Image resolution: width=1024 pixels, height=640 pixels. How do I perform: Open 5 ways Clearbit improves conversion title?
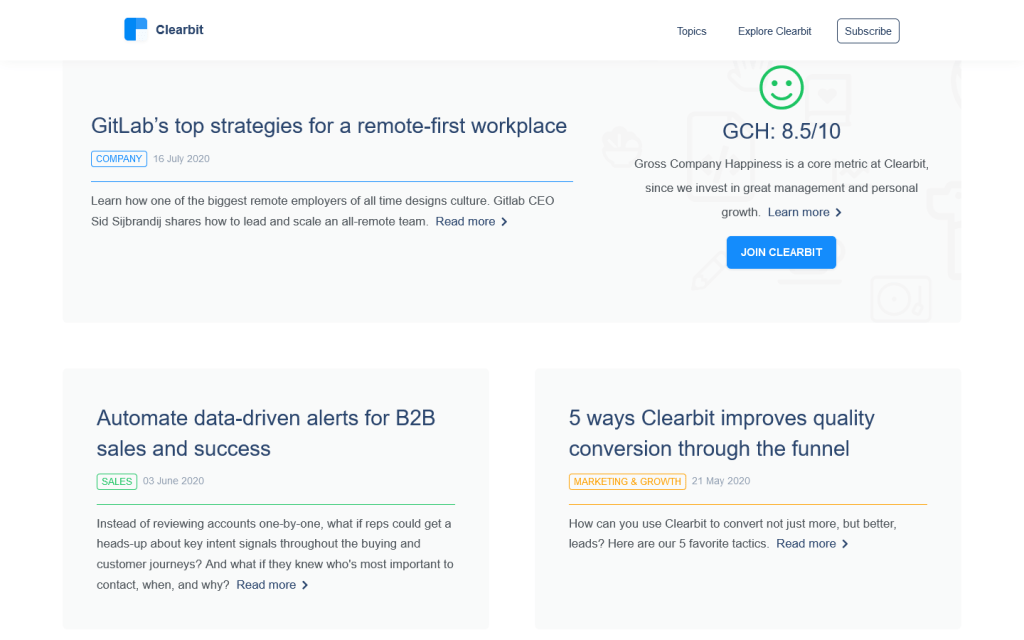click(721, 433)
